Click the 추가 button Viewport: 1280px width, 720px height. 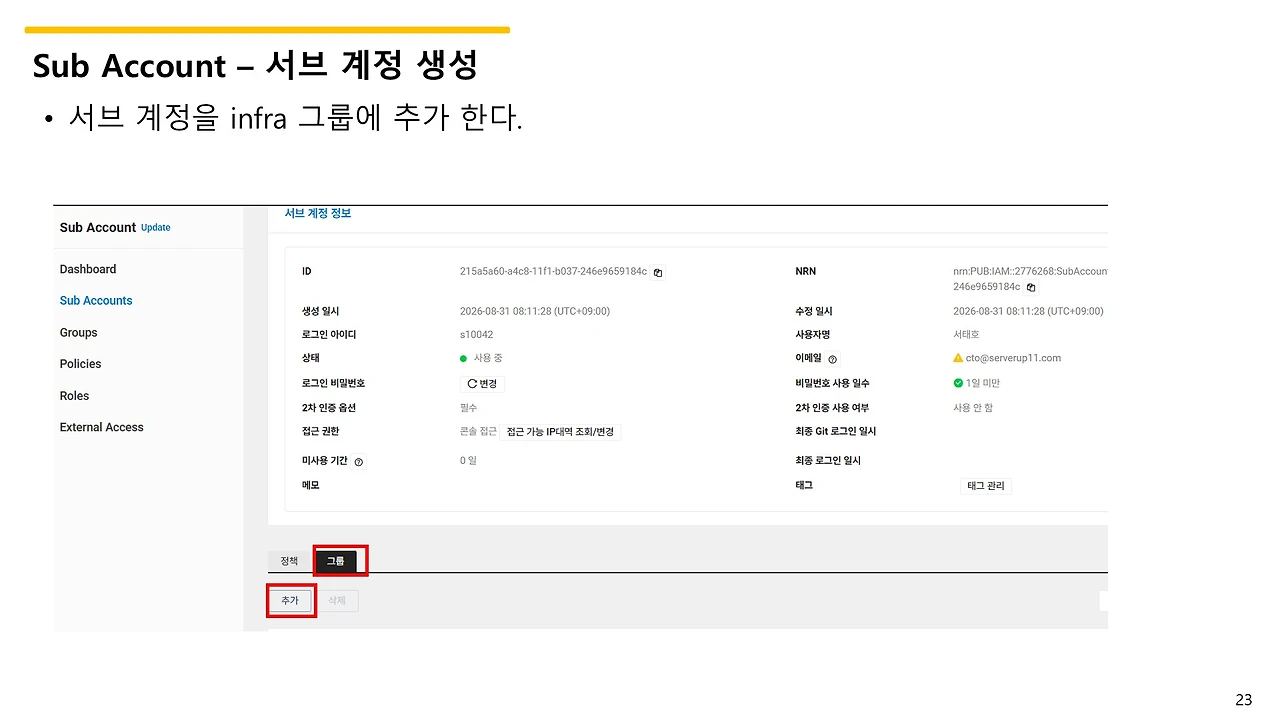(x=290, y=601)
